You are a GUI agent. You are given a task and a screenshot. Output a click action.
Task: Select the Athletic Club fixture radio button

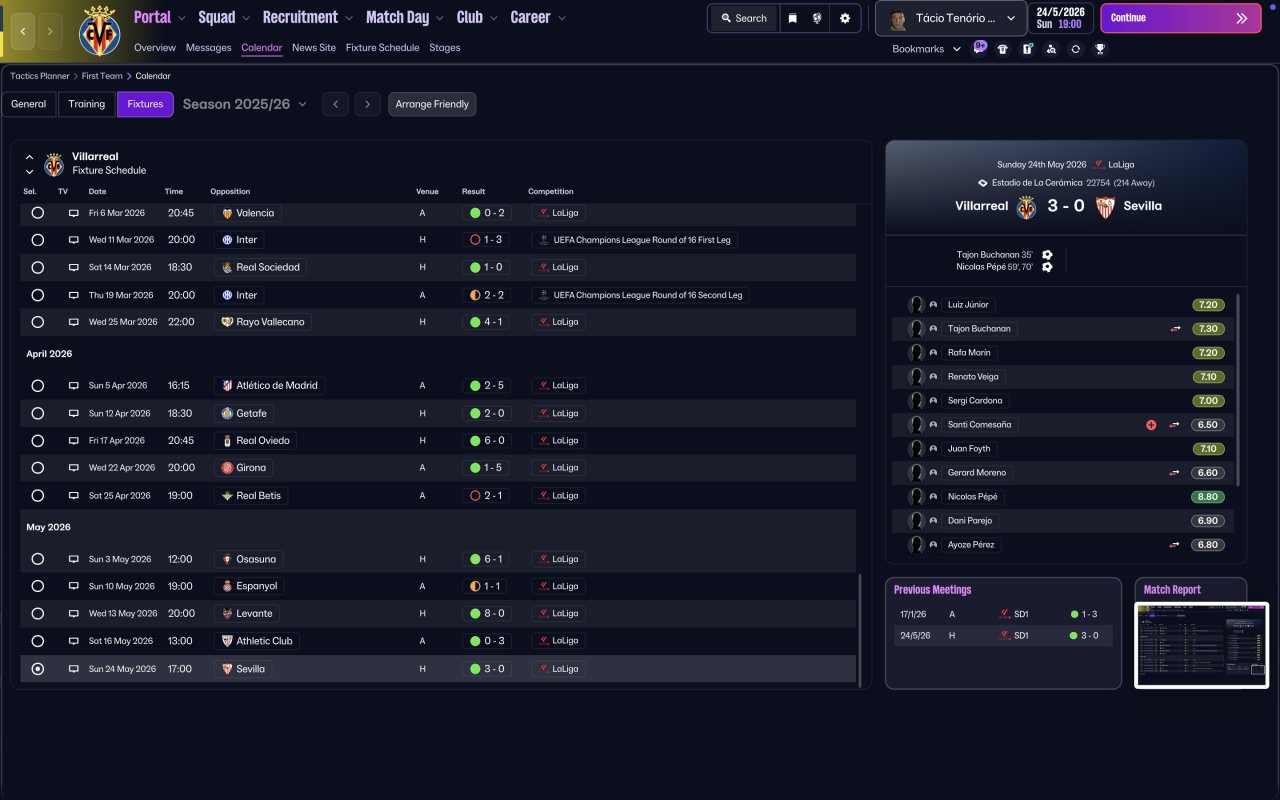38,641
